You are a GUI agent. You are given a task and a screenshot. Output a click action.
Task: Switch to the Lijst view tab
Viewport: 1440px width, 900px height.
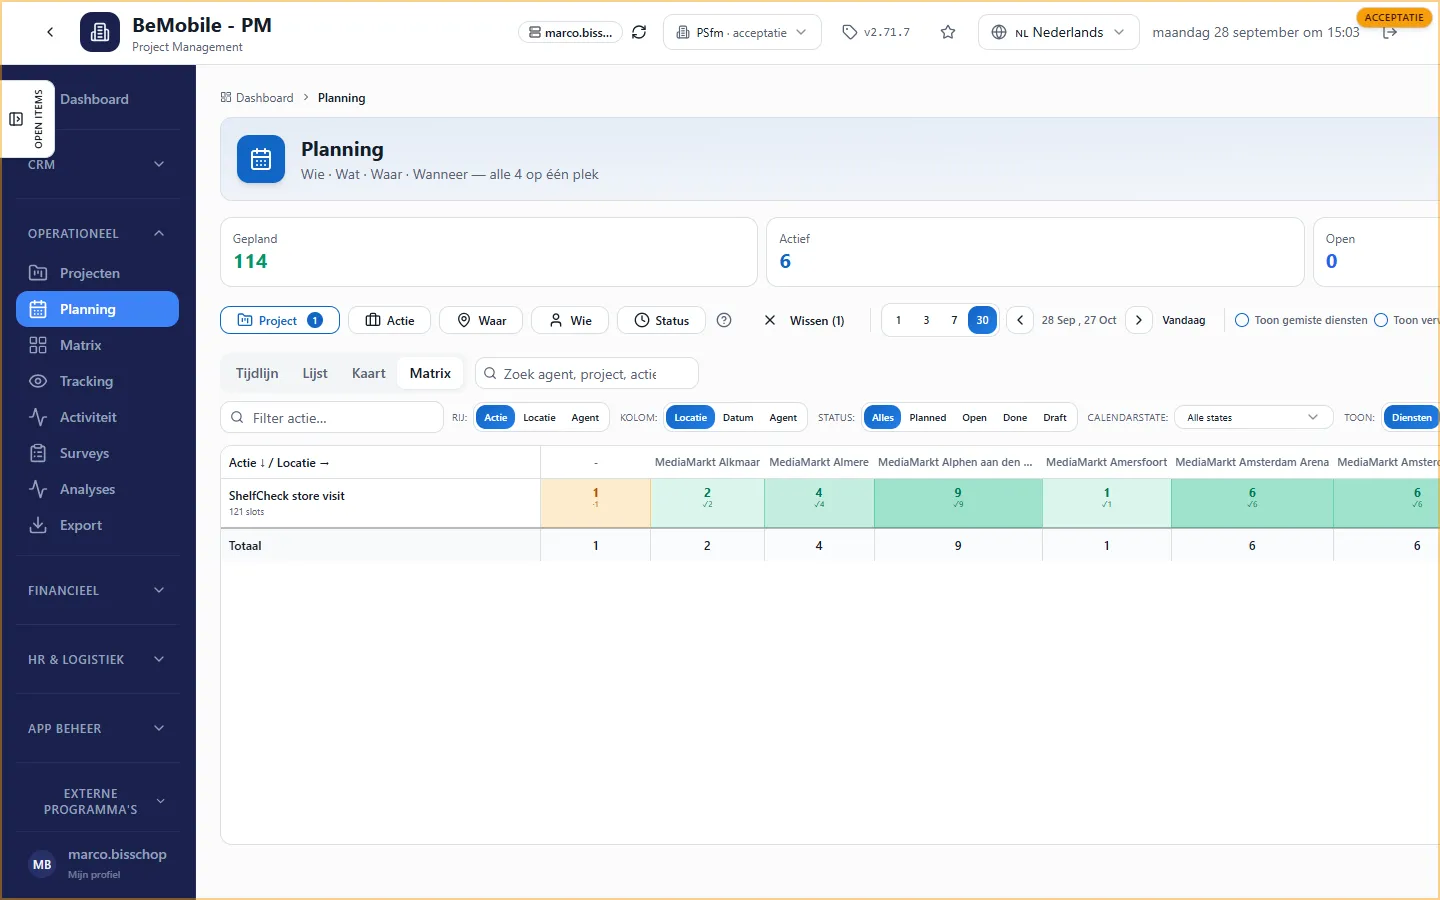coord(315,373)
